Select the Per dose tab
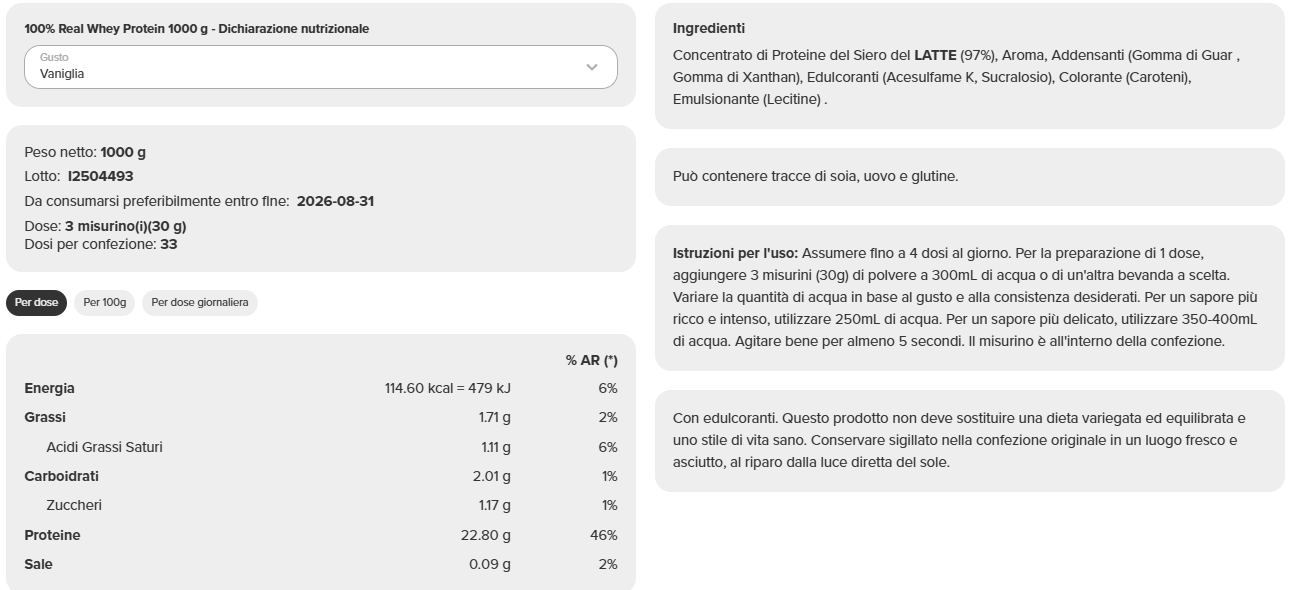 pyautogui.click(x=36, y=302)
